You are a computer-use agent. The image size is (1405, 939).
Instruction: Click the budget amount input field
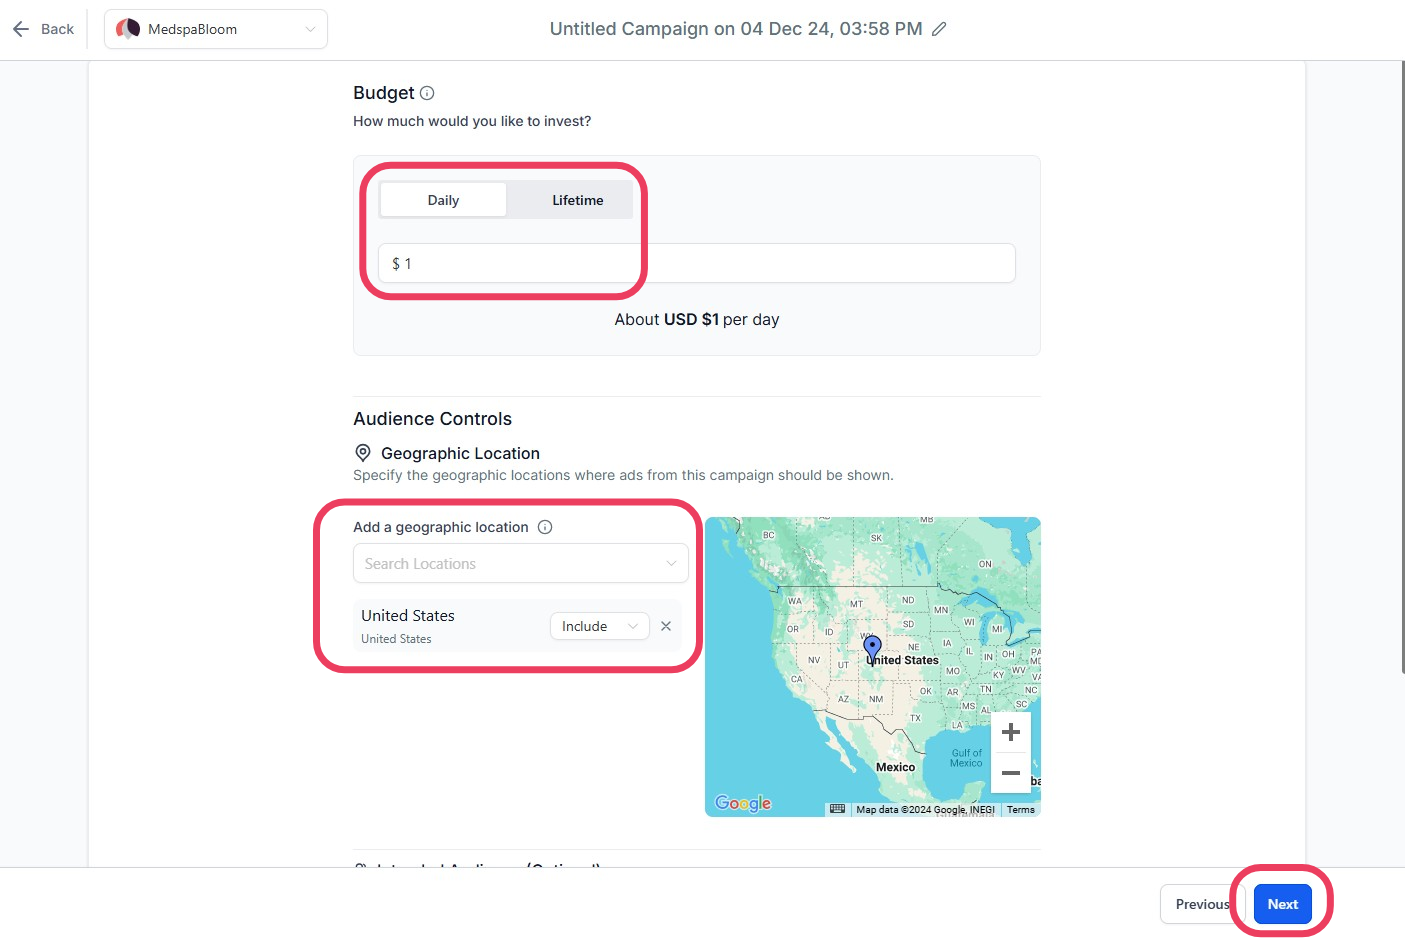pyautogui.click(x=697, y=263)
